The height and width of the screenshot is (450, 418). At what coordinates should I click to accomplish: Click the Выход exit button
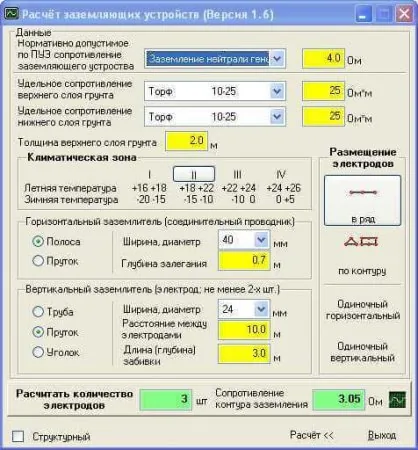(x=382, y=435)
